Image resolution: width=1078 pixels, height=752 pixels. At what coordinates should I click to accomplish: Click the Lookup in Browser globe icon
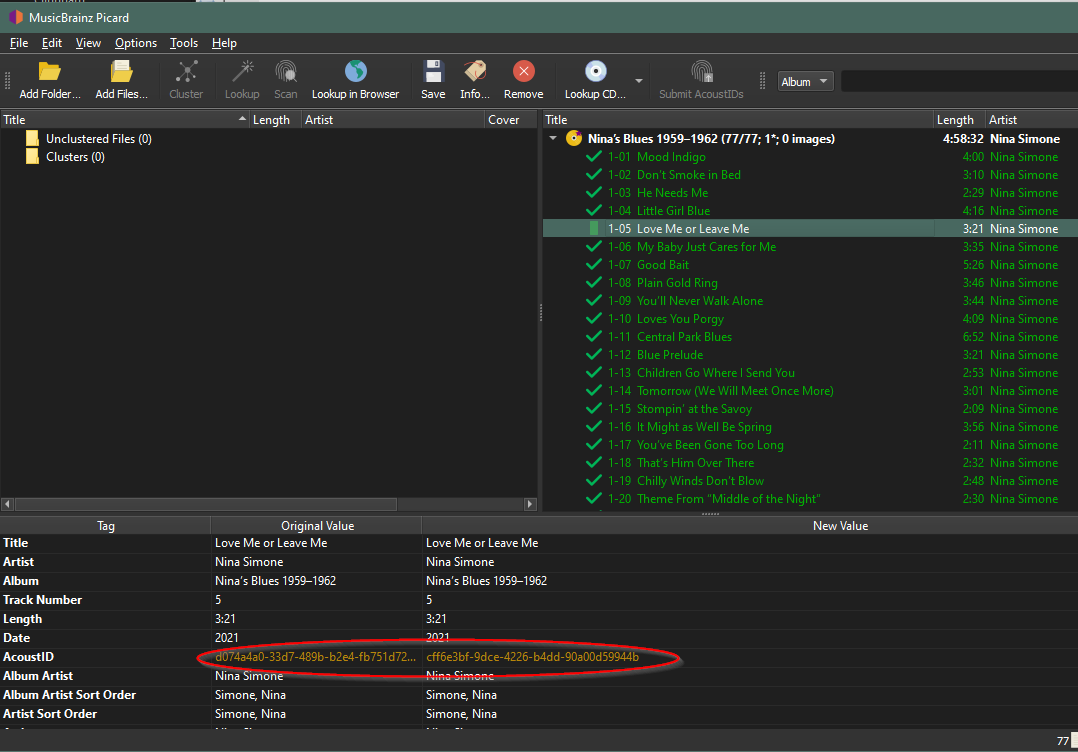coord(355,73)
